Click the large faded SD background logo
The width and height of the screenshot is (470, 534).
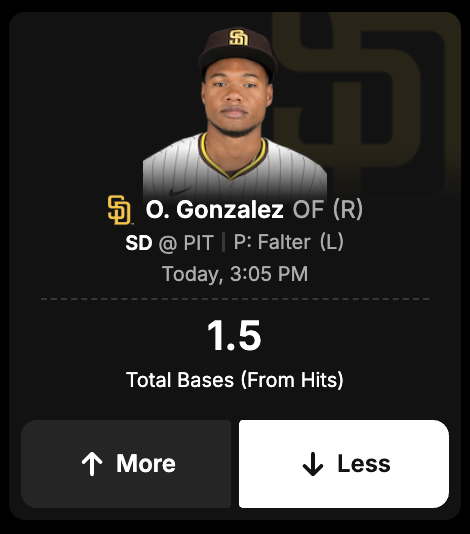[x=366, y=104]
